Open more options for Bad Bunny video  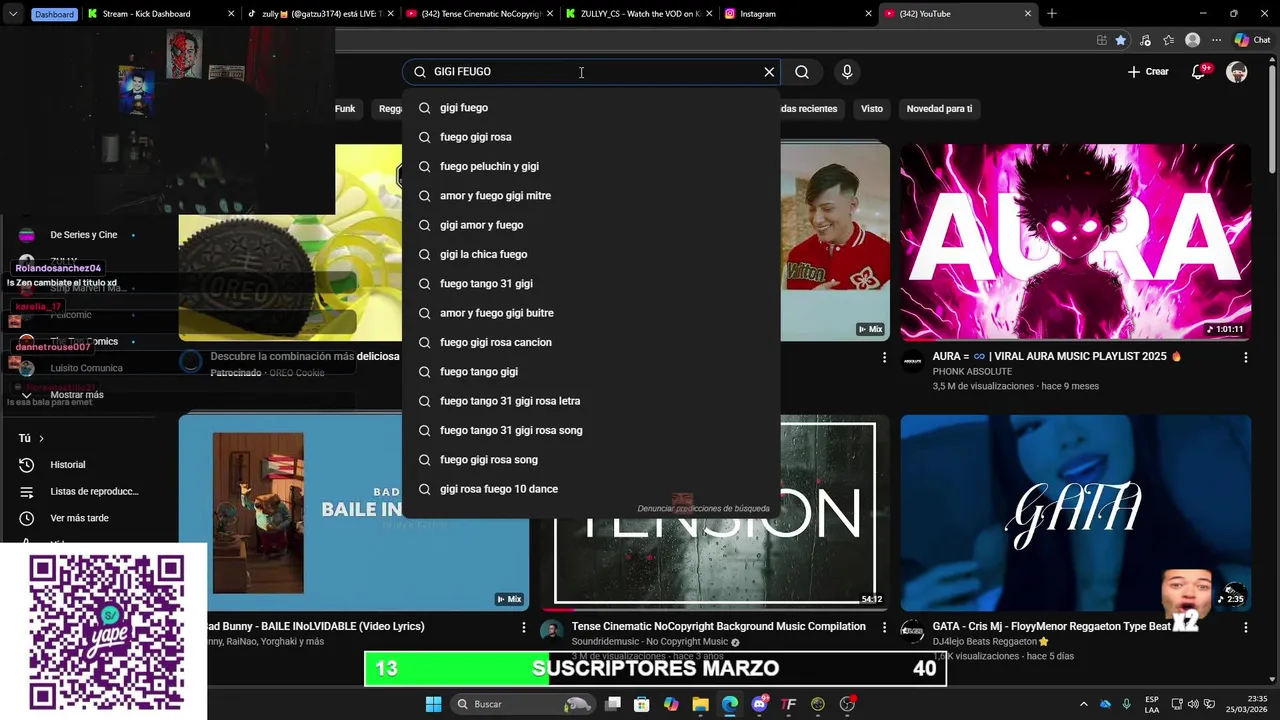coord(523,627)
